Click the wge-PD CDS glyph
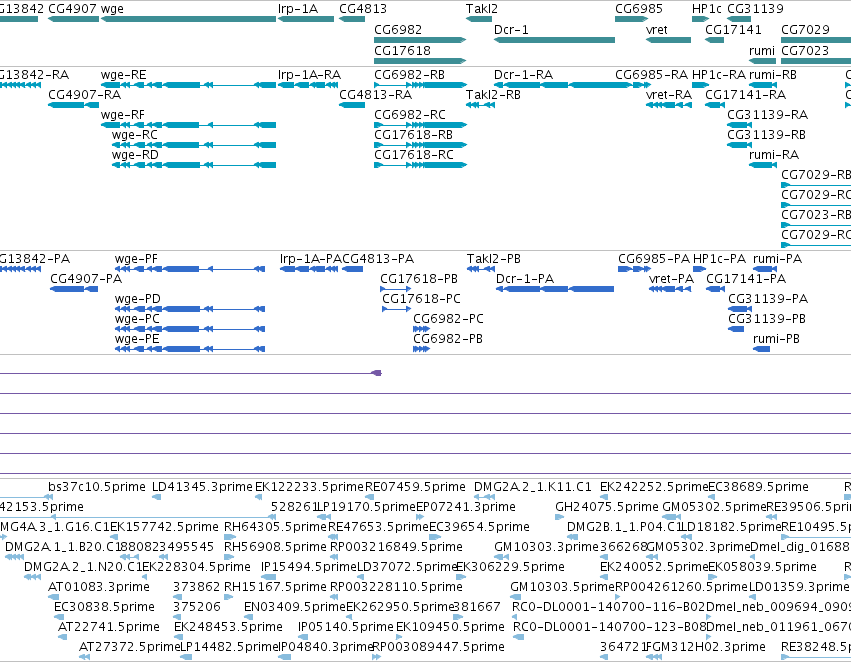Screen dimensions: 851x662 (190, 309)
